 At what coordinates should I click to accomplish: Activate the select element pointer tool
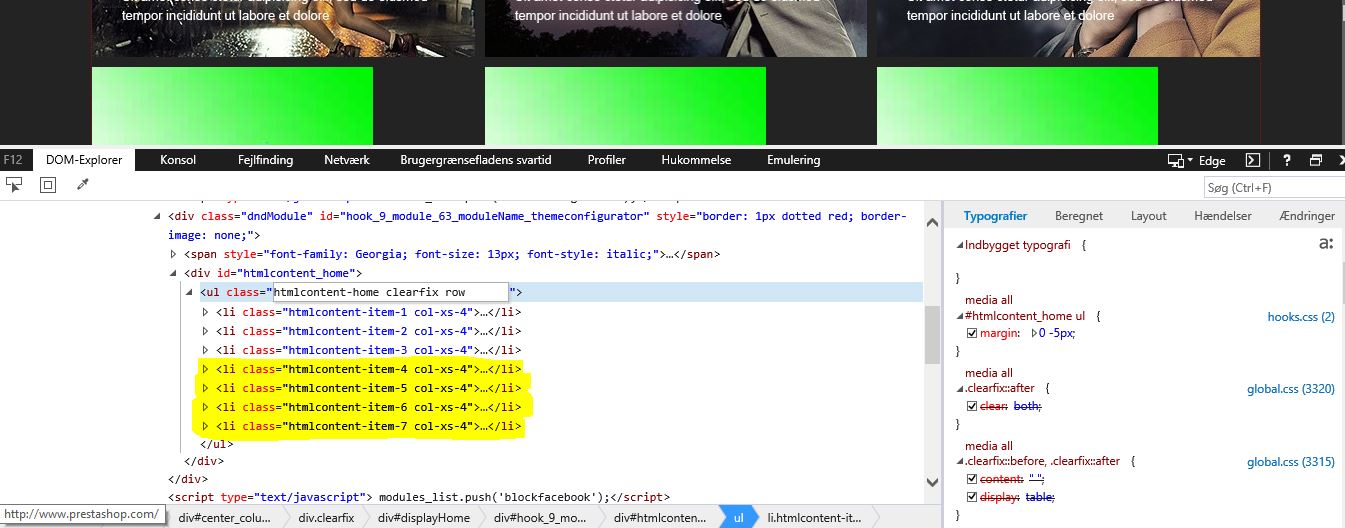click(x=15, y=185)
